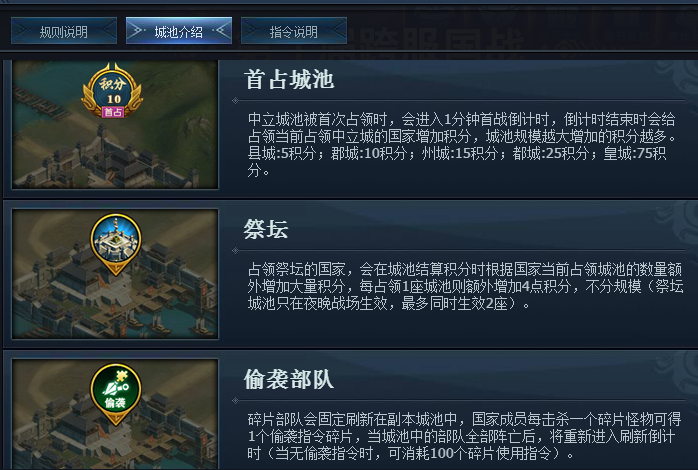
Task: Select the 城池介绍 tab
Action: coord(179,31)
